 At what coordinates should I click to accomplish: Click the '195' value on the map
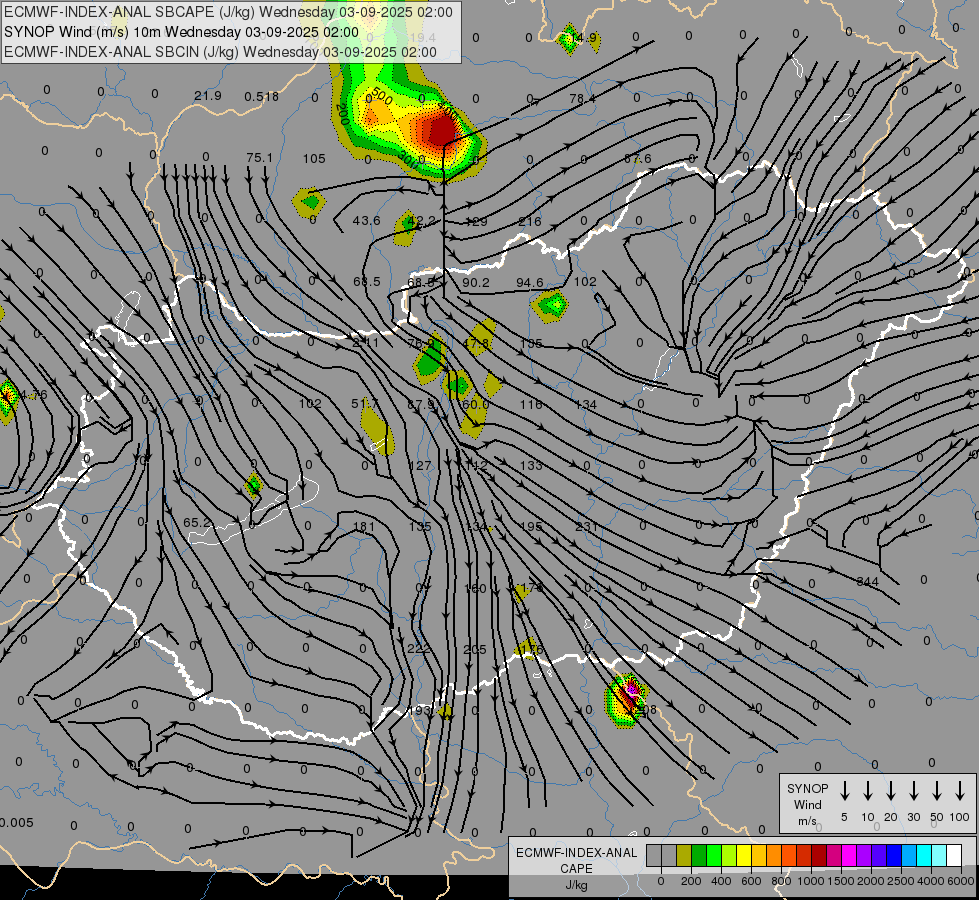[531, 527]
